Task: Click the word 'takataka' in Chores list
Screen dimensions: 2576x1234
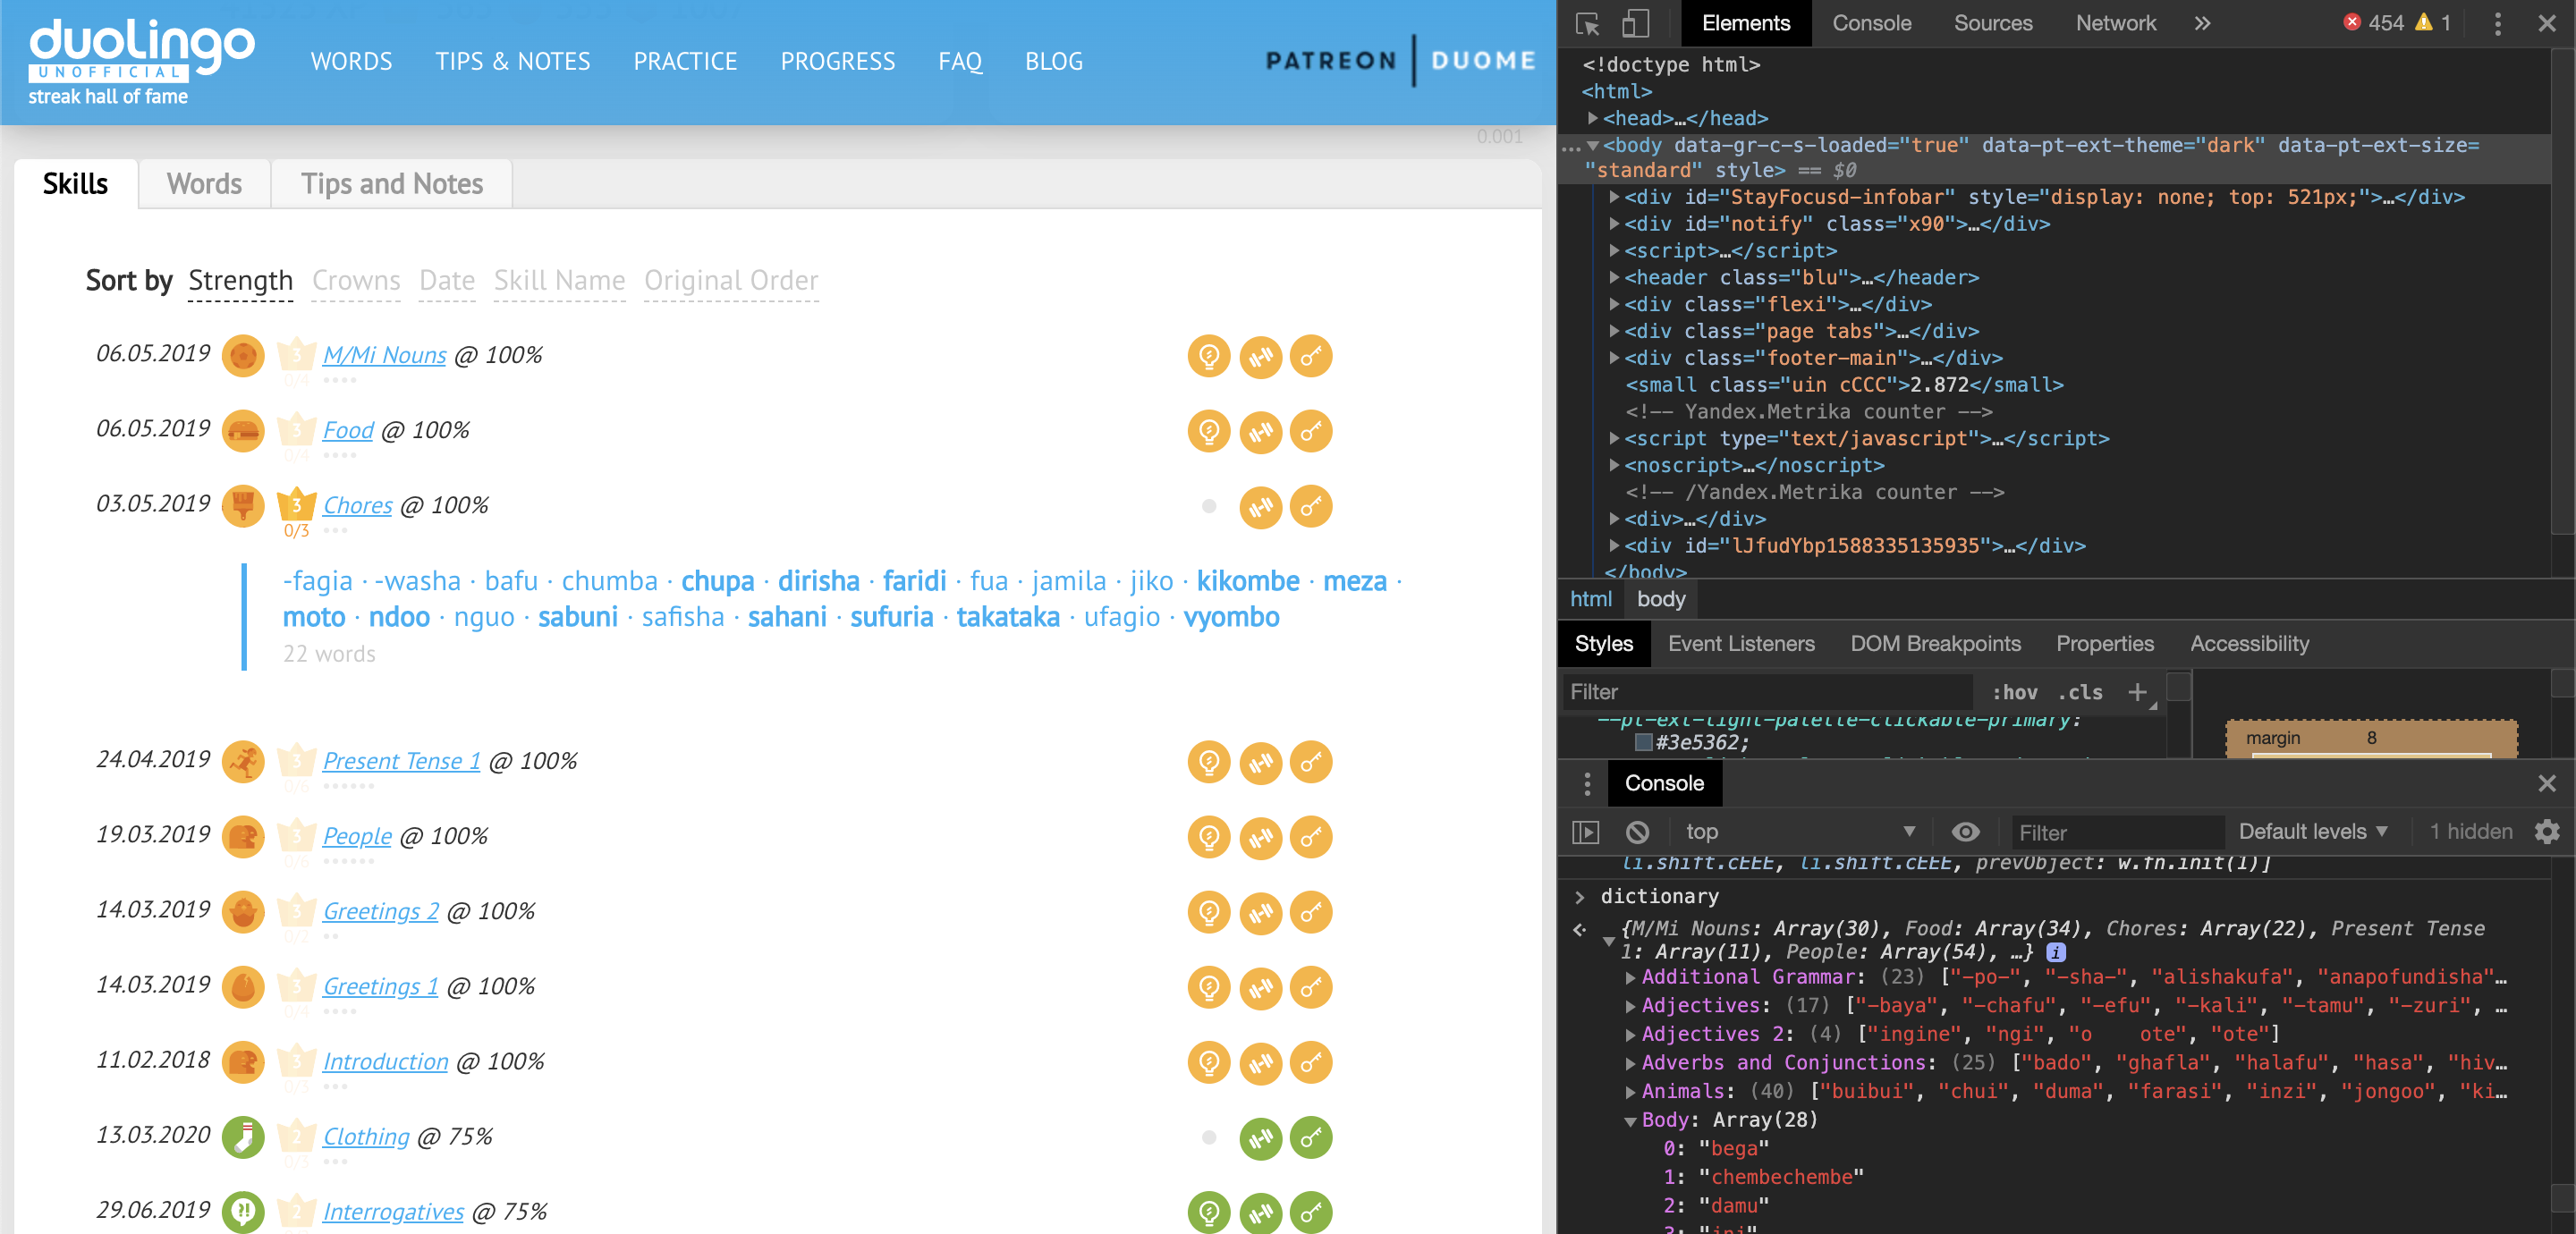Action: 1007,617
